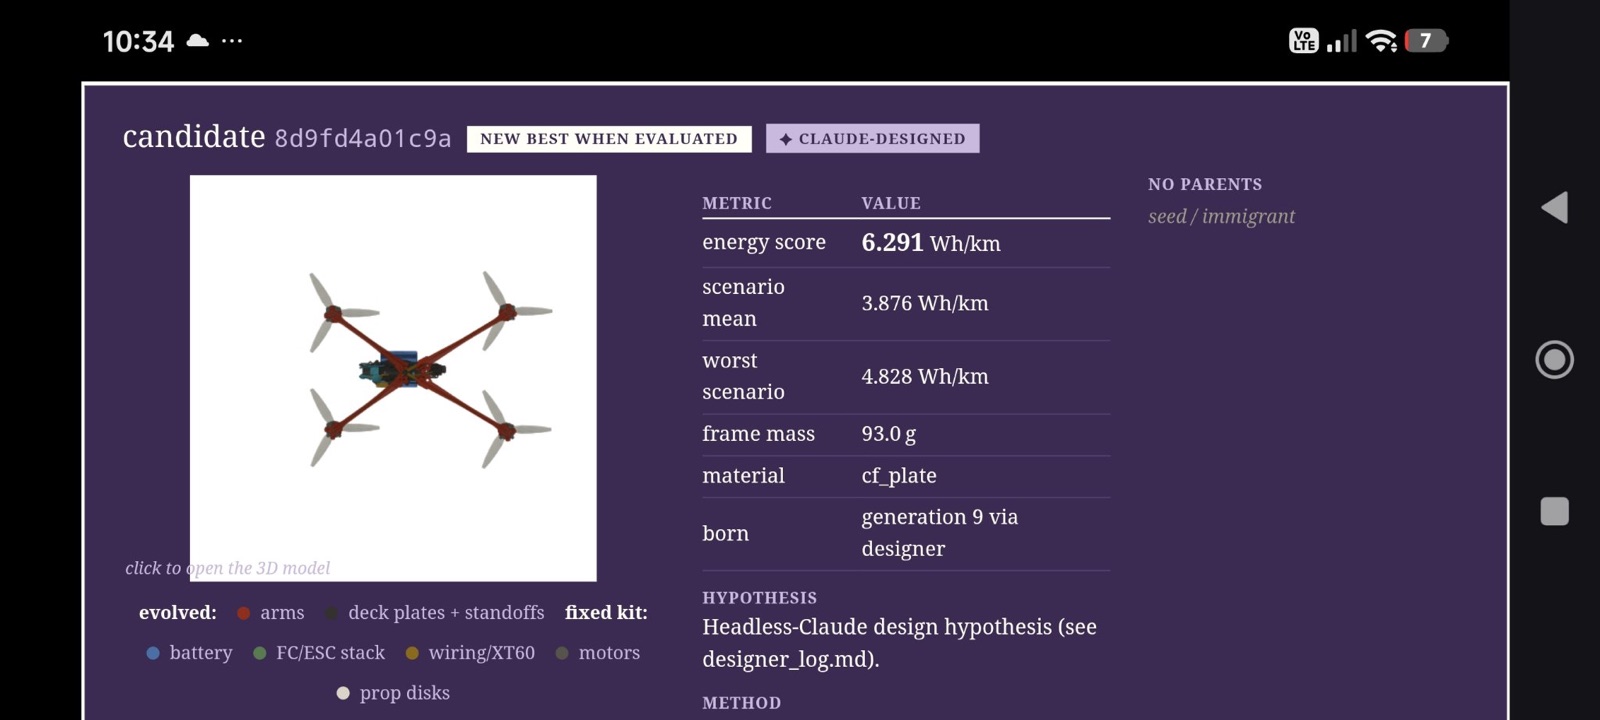1600x720 pixels.
Task: Click the 'frame mass' row label
Action: [x=758, y=434]
